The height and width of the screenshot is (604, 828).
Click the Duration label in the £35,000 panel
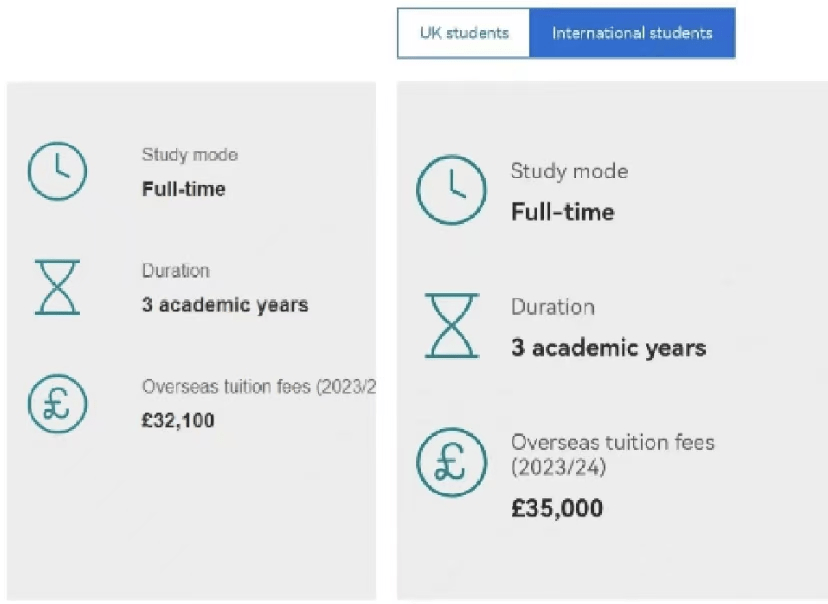click(x=553, y=307)
